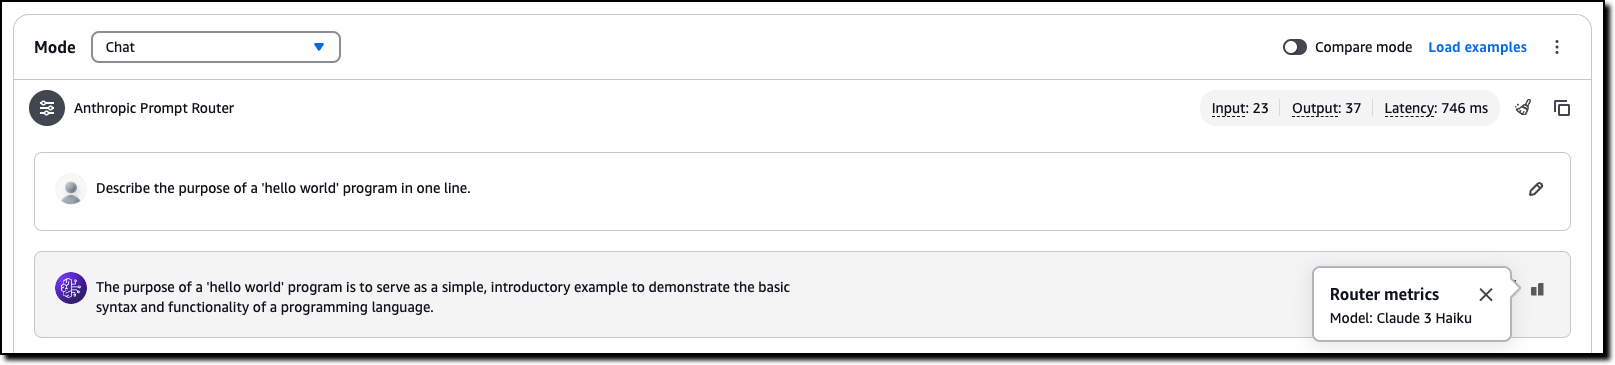1615x365 pixels.
Task: Clear the chat with the broom icon
Action: point(1523,108)
